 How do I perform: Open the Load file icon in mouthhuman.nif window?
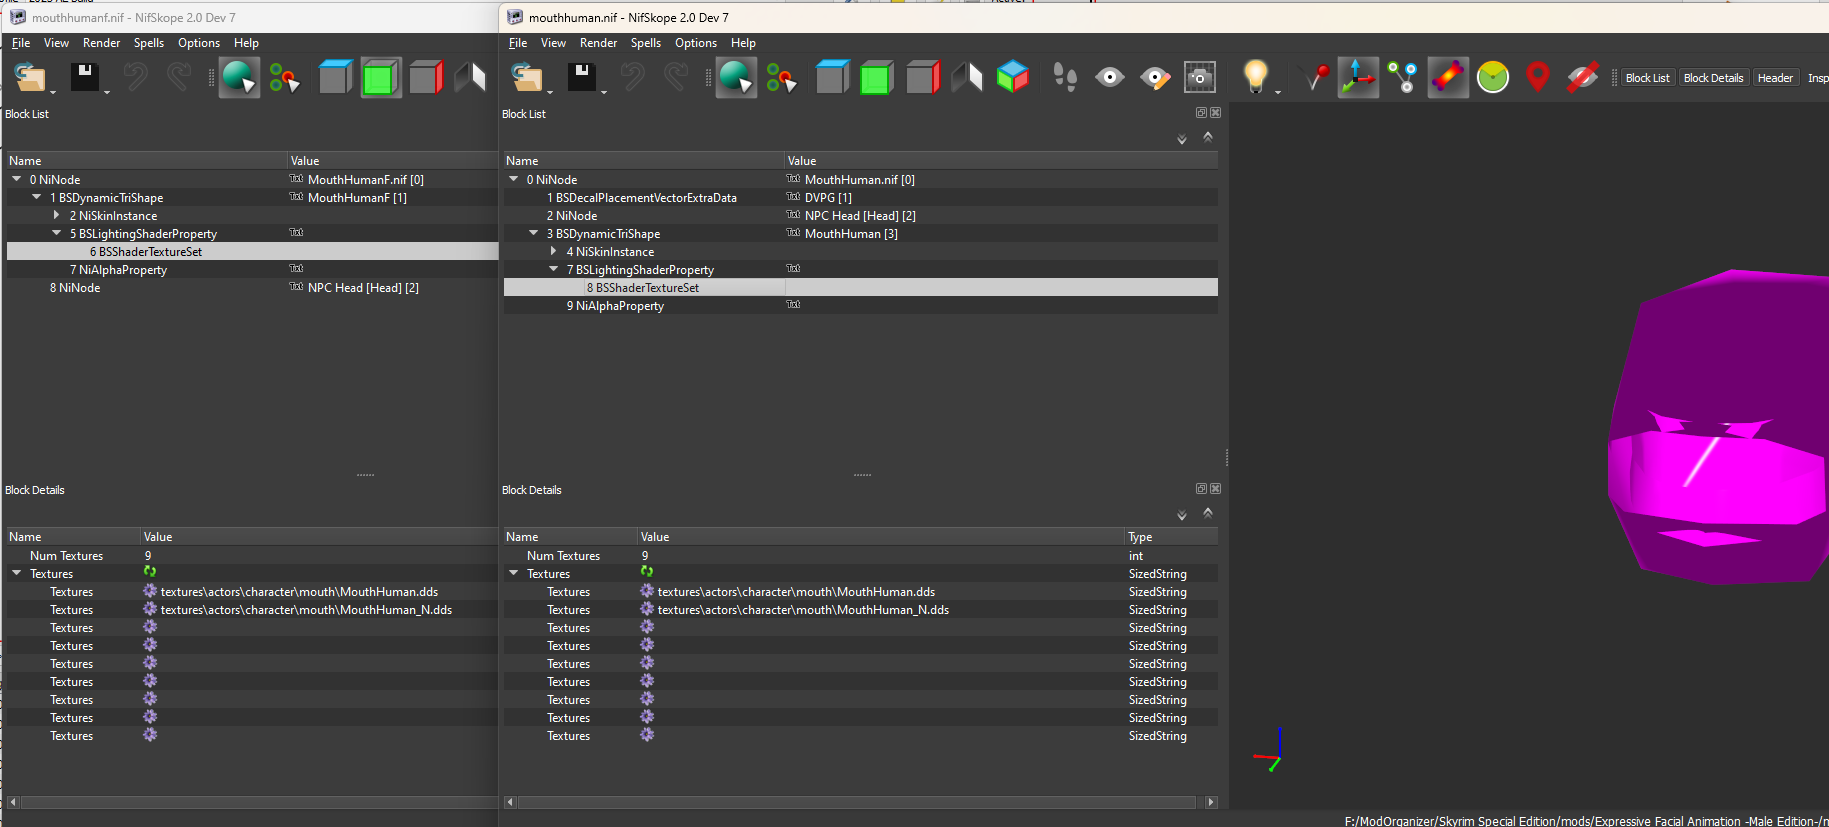pyautogui.click(x=526, y=77)
